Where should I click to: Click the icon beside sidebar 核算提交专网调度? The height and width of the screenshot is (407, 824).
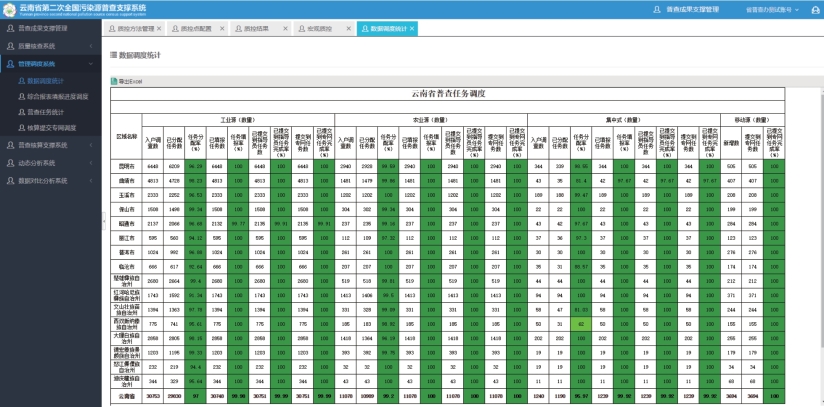[x=21, y=129]
